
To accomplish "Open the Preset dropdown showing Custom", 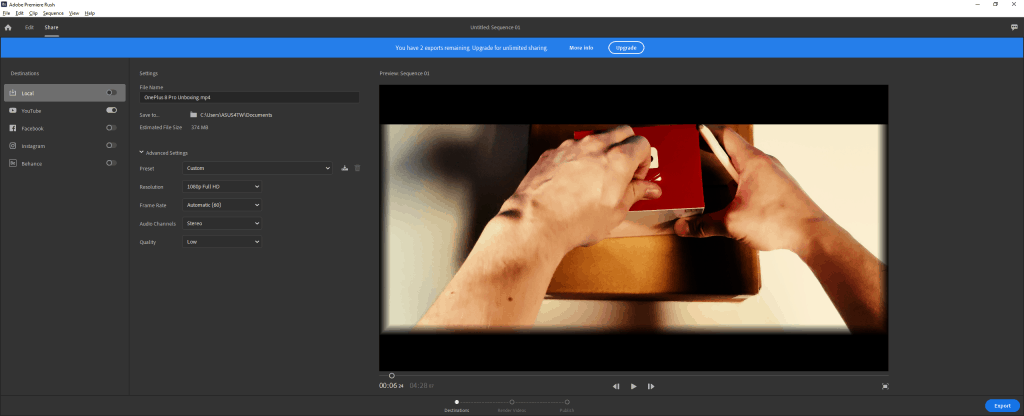I will click(x=257, y=168).
